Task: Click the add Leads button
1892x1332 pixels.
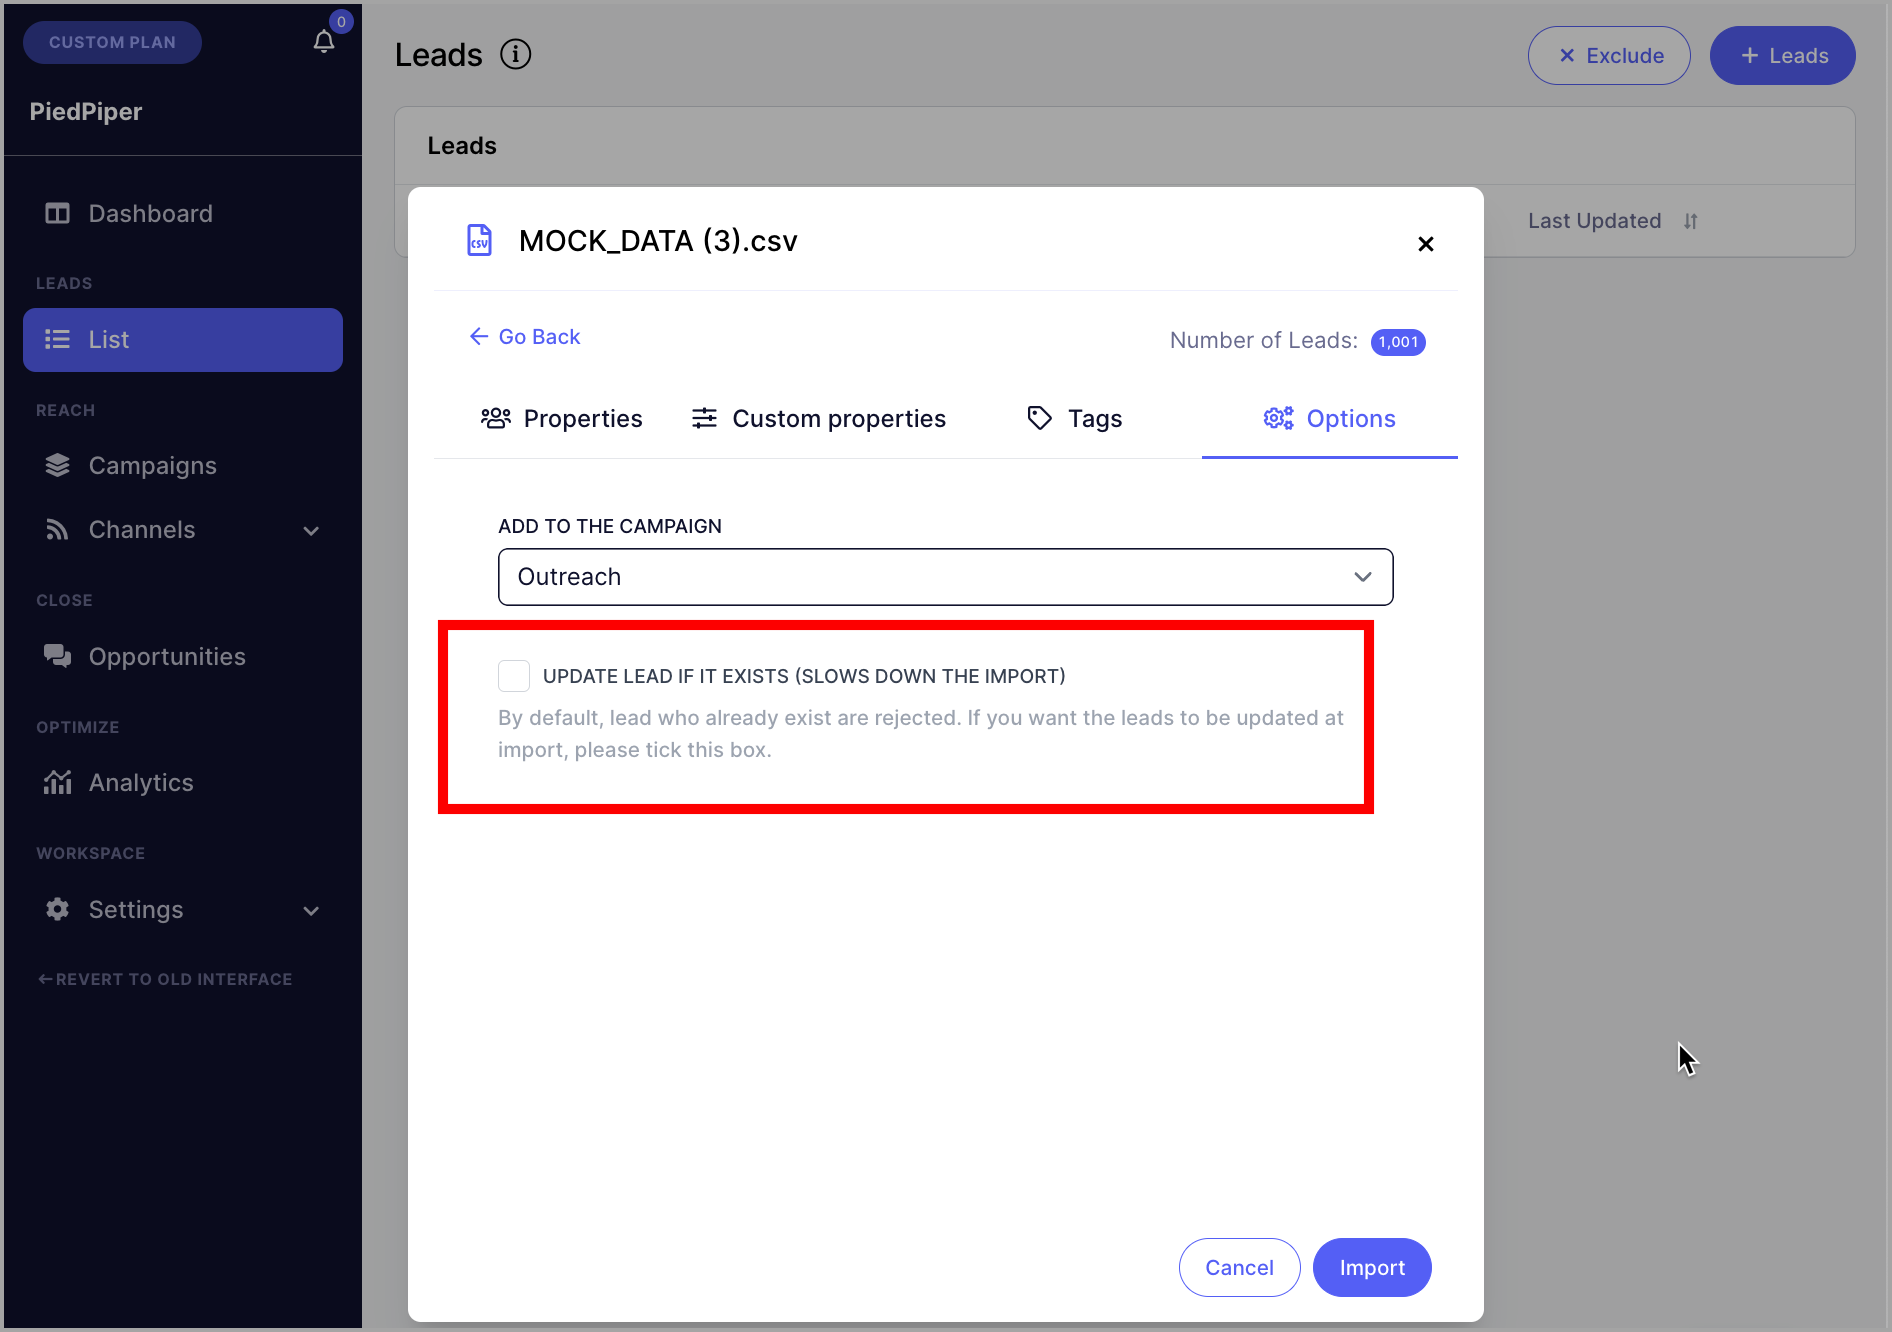Action: [x=1783, y=56]
